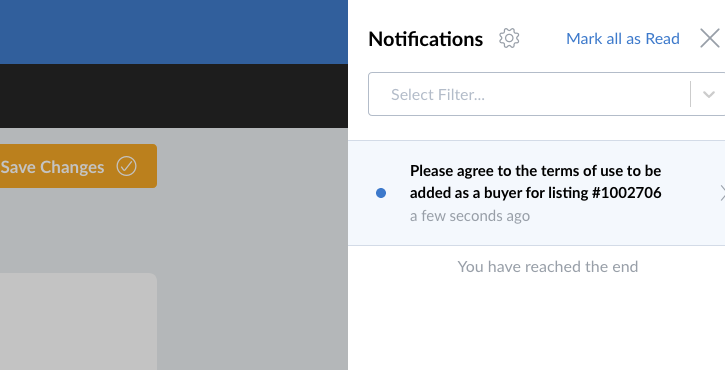This screenshot has width=725, height=370.
Task: Dismiss panel by clicking dimmed gray background
Action: [252, 250]
